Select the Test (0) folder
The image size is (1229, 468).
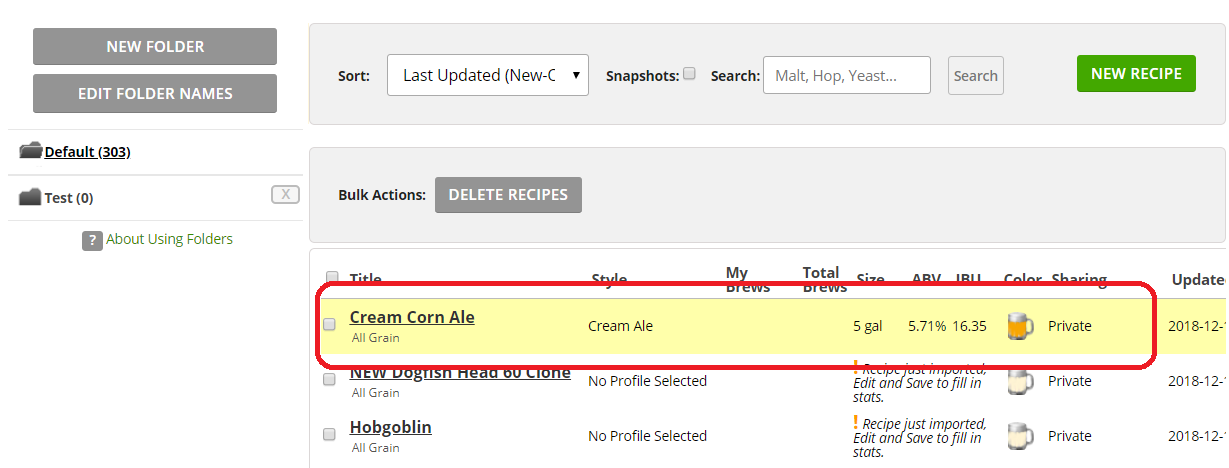(69, 198)
